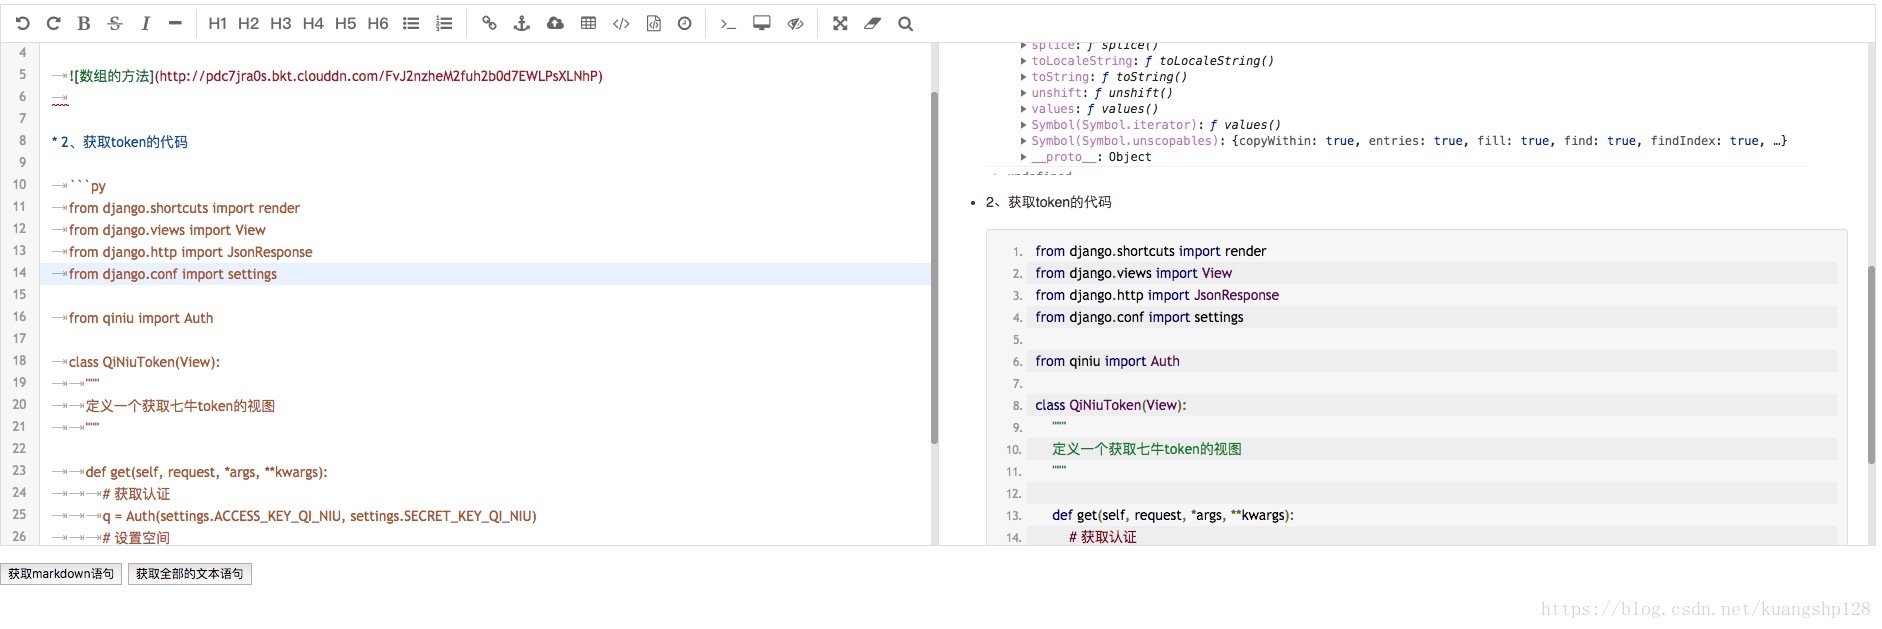Insert an H2 heading
The height and width of the screenshot is (629, 1882).
[x=249, y=23]
